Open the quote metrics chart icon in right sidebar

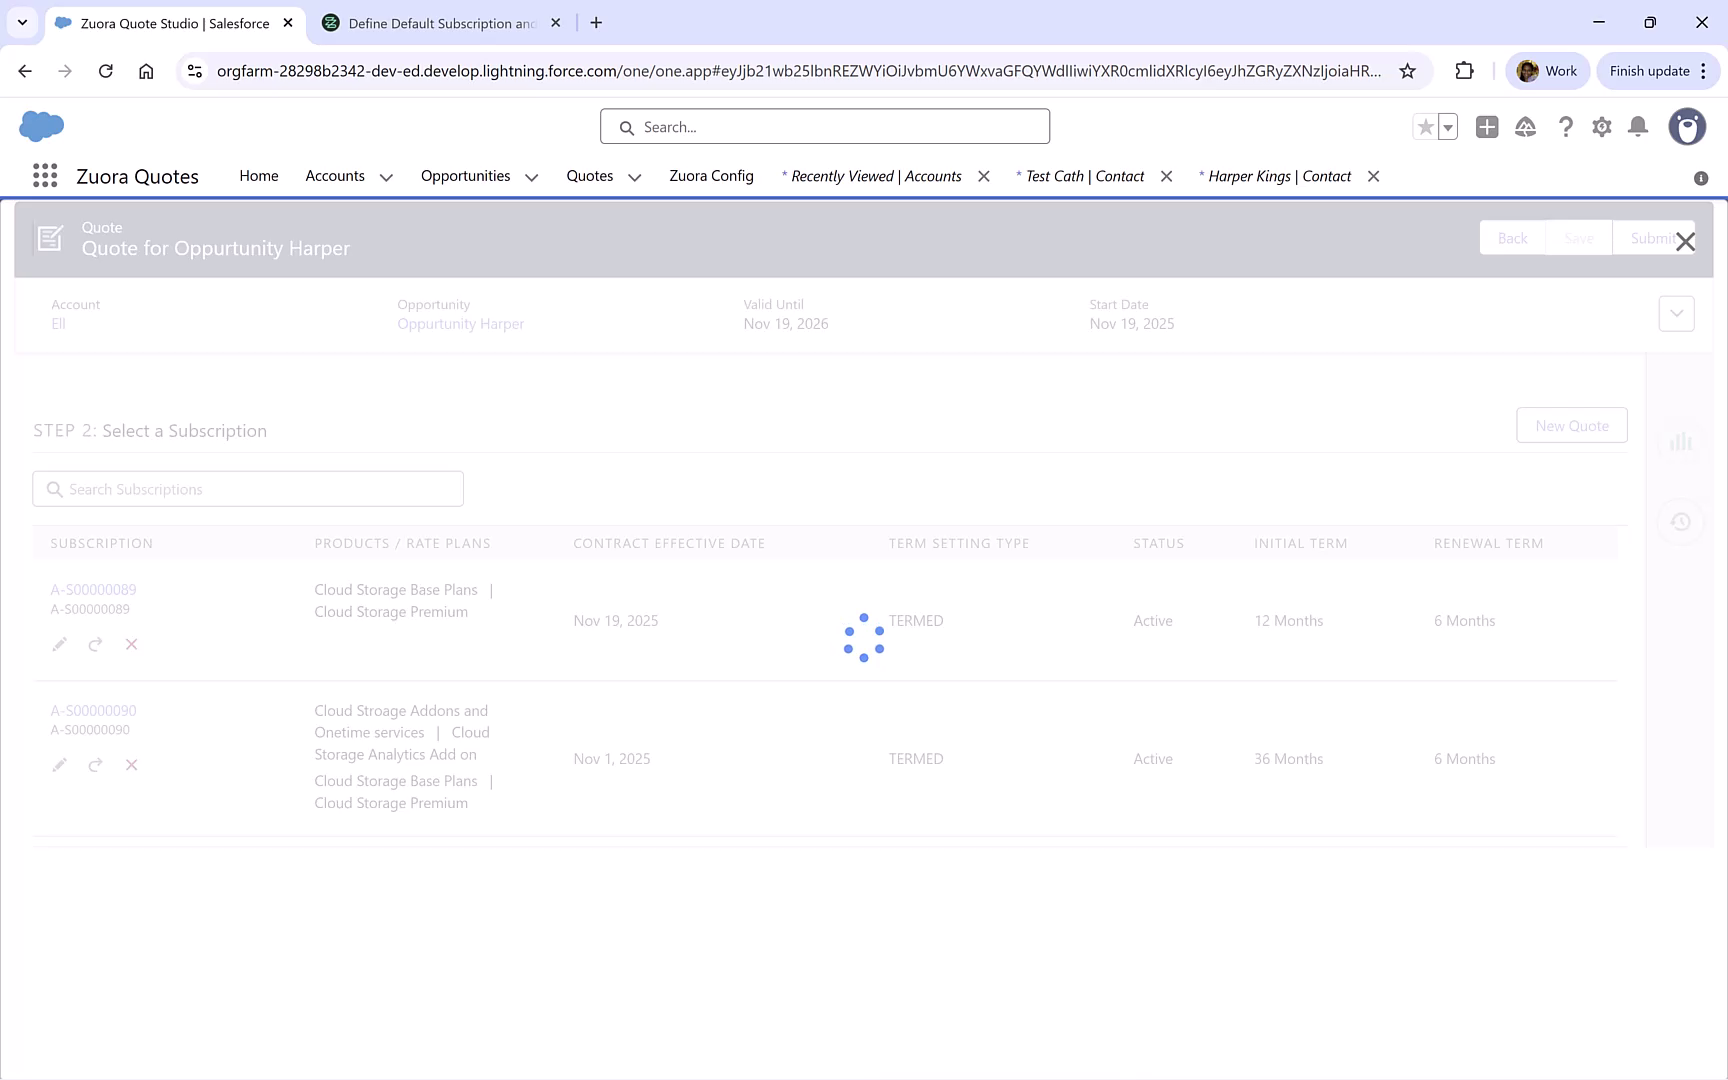click(x=1680, y=441)
